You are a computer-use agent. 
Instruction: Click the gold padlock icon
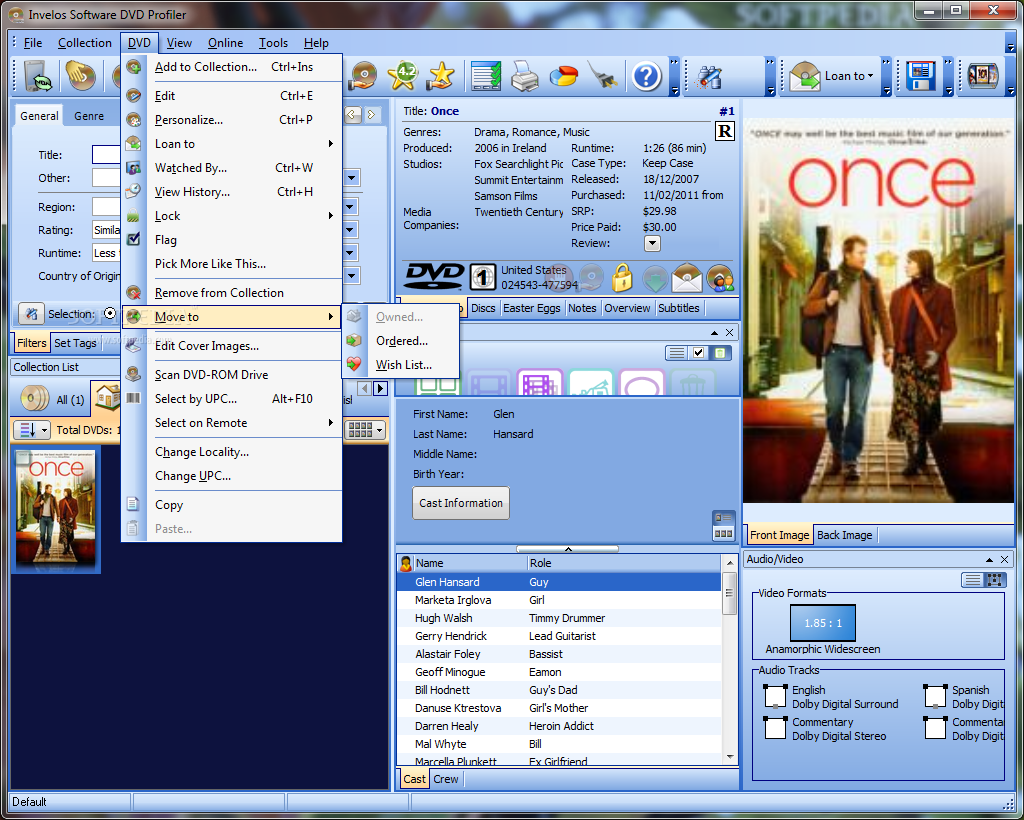coord(622,277)
